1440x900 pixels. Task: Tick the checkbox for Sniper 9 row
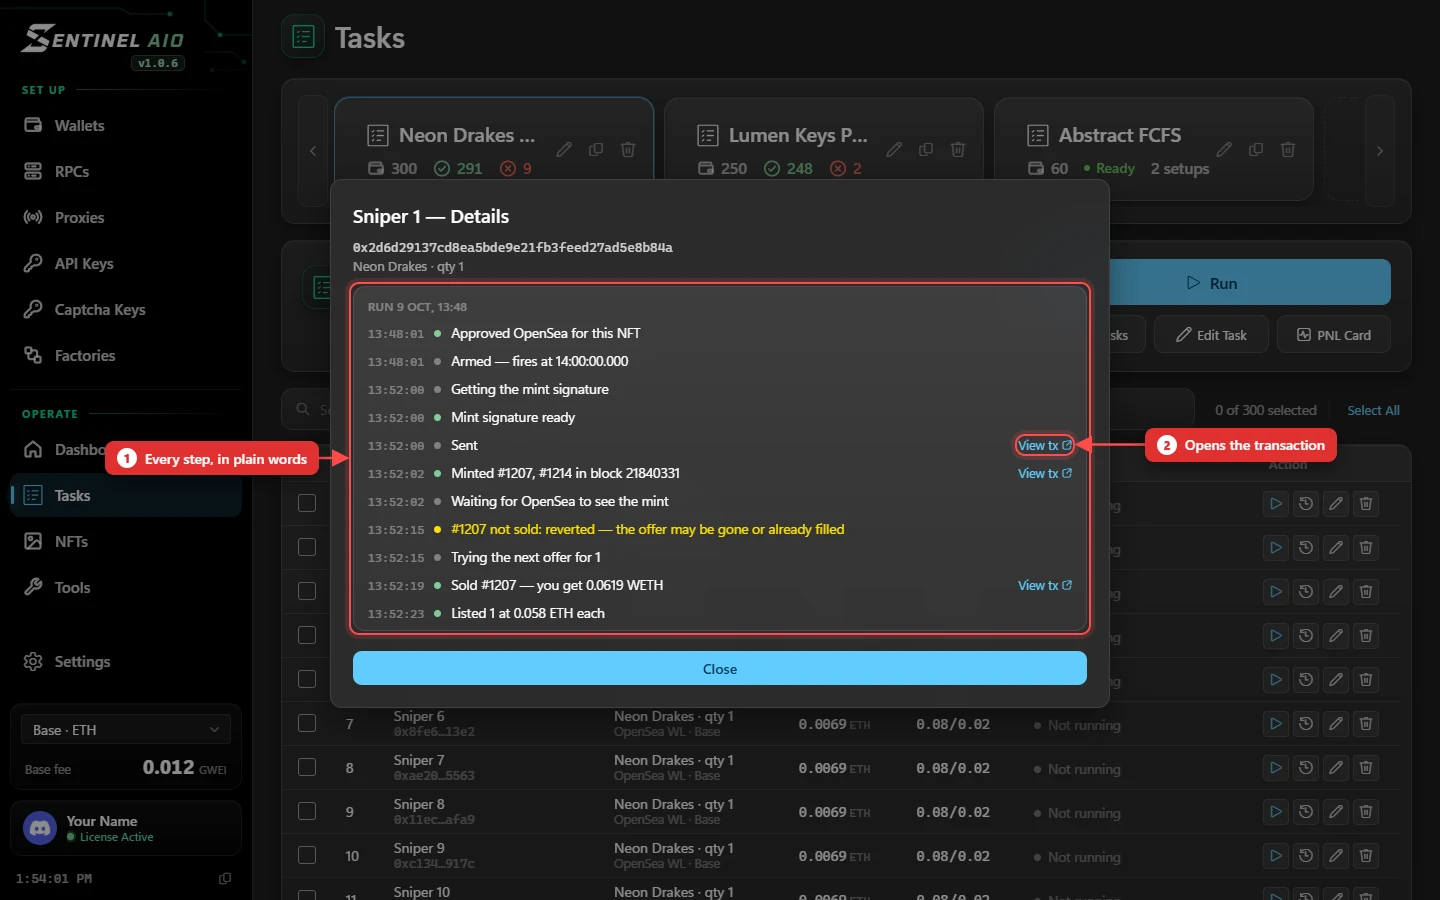pos(307,855)
